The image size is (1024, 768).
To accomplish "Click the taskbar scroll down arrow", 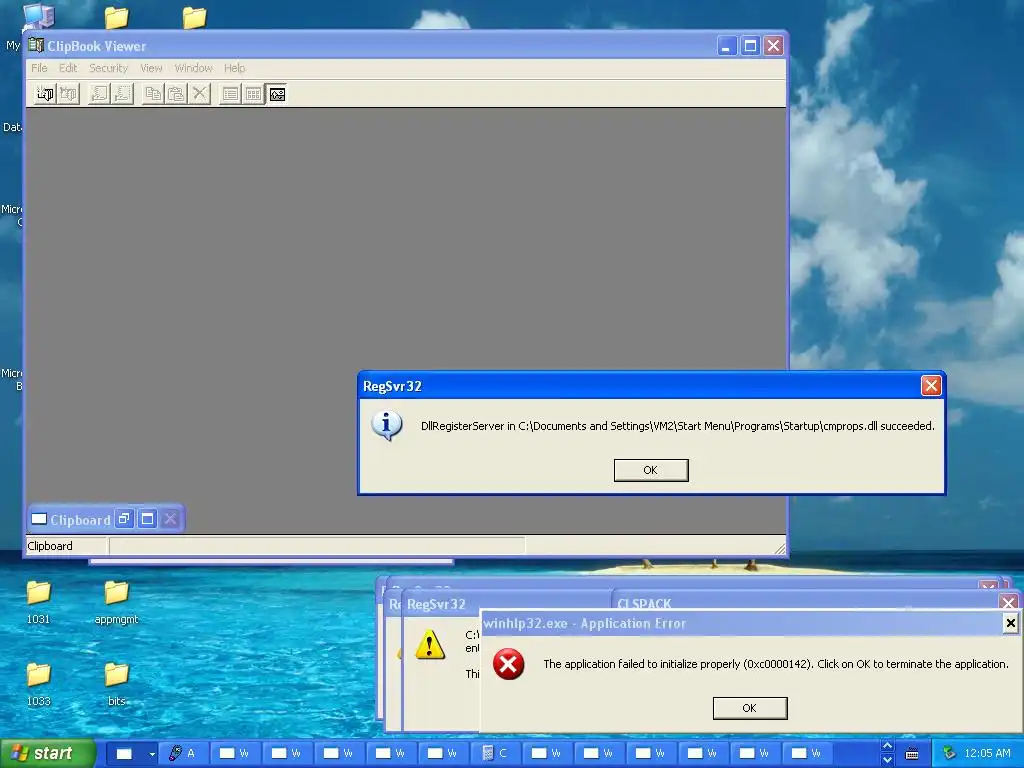I will [887, 760].
